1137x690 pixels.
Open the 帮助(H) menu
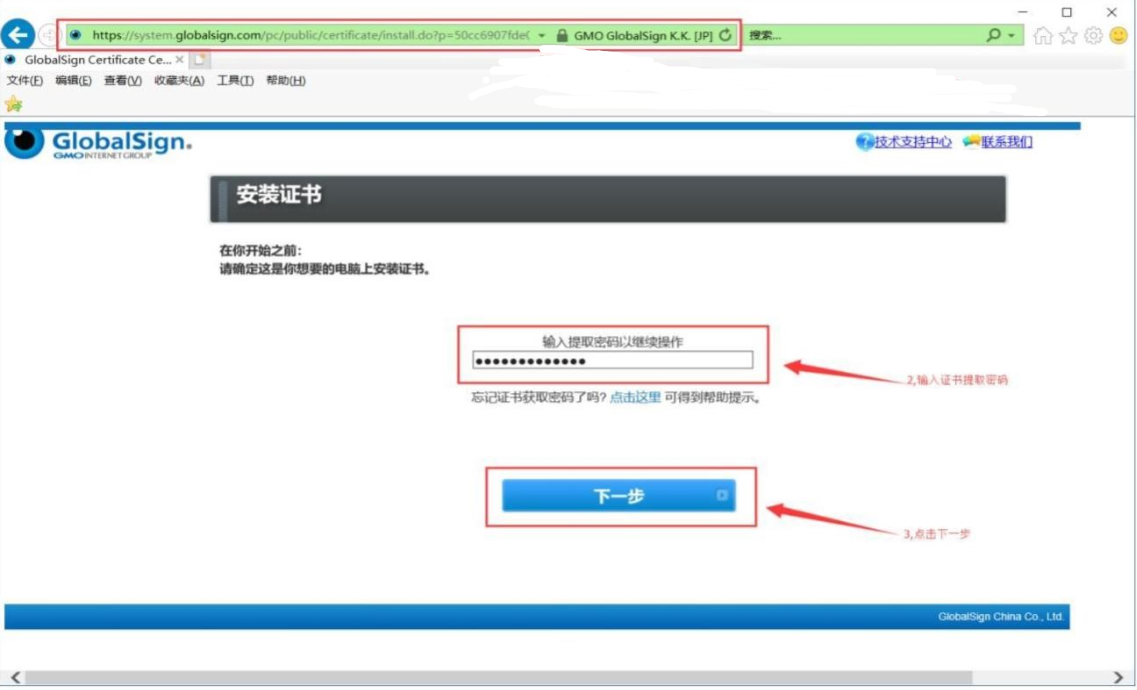point(286,80)
